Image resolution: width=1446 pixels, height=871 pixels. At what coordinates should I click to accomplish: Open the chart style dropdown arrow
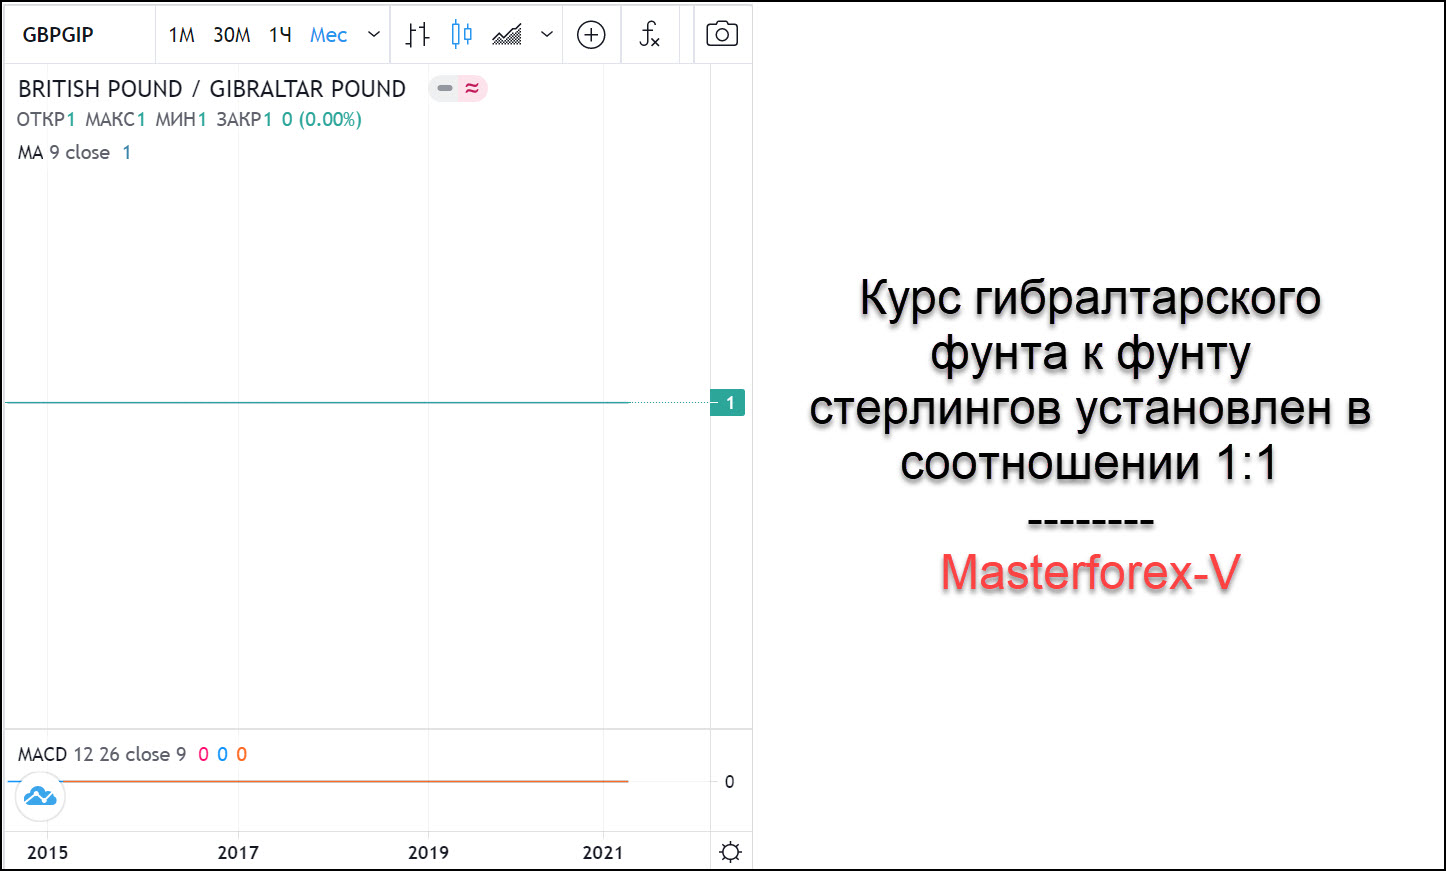pos(547,35)
